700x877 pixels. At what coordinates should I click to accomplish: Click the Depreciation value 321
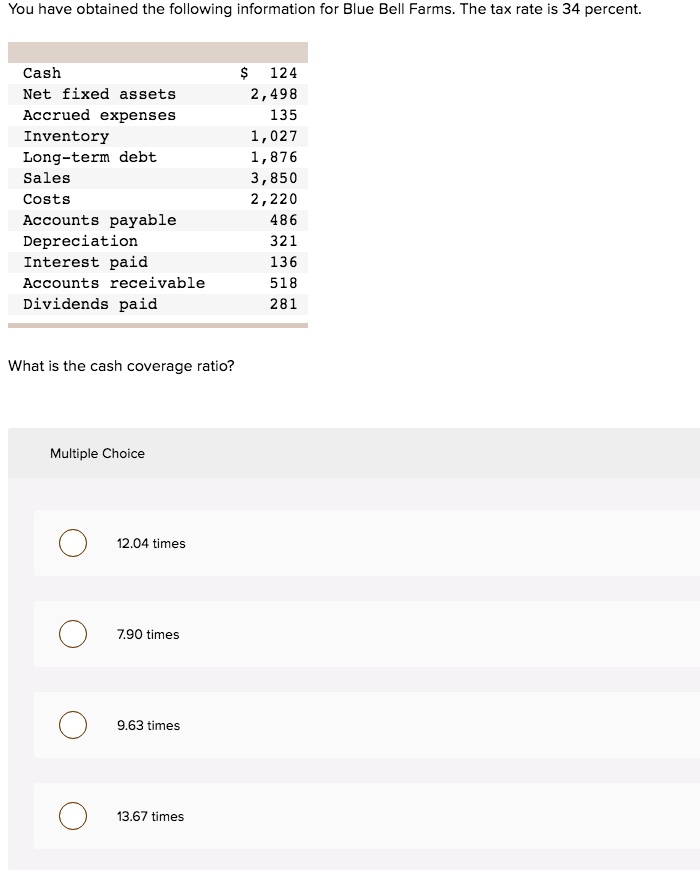(283, 241)
